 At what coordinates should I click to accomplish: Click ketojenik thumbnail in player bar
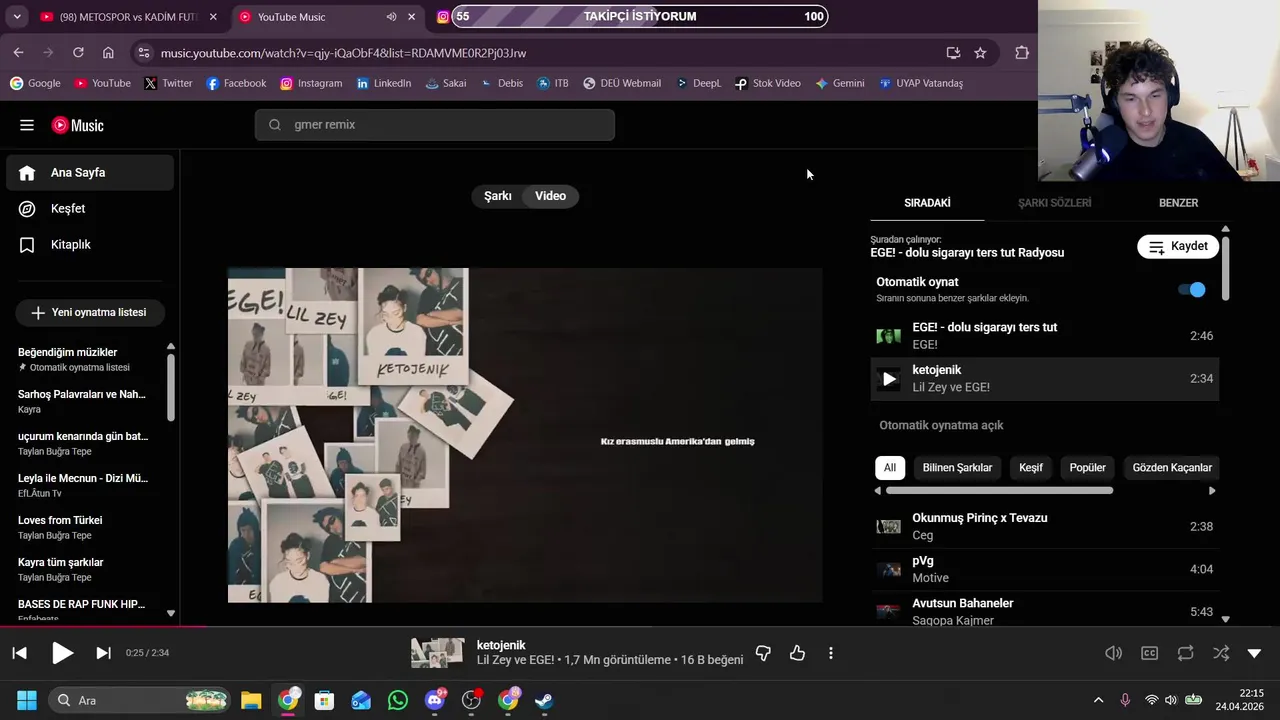point(438,653)
